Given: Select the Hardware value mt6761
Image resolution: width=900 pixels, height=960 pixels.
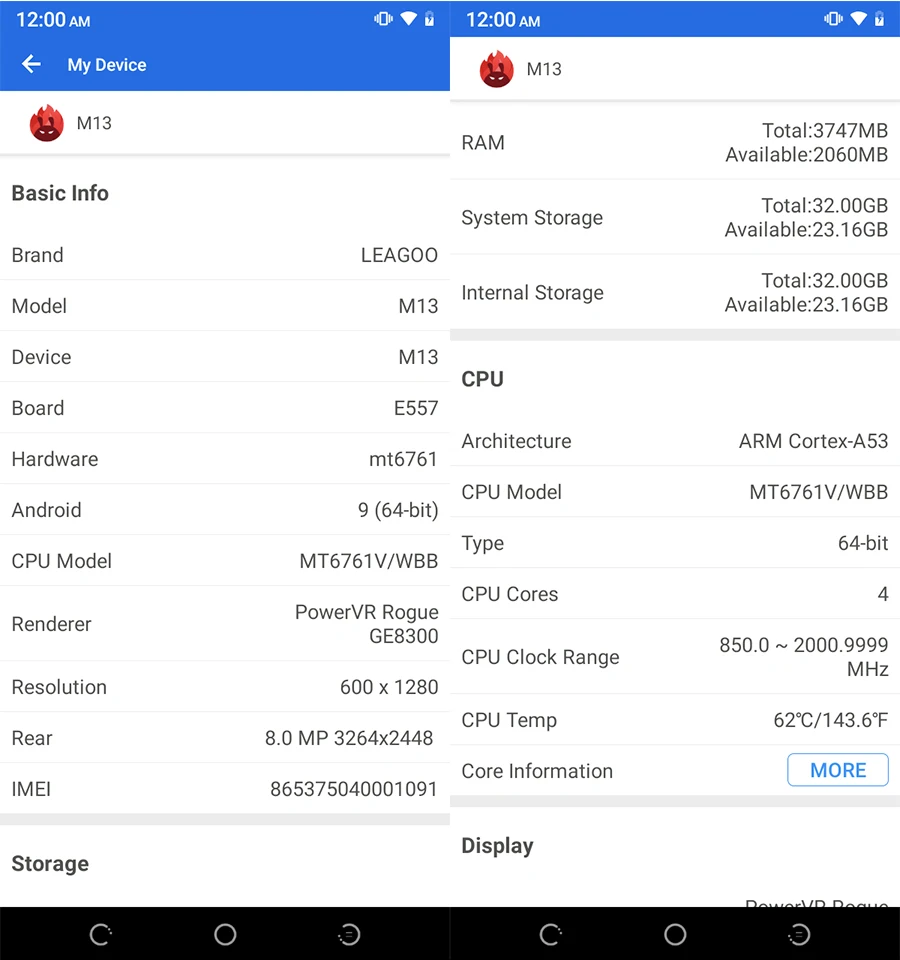Looking at the screenshot, I should tap(403, 459).
